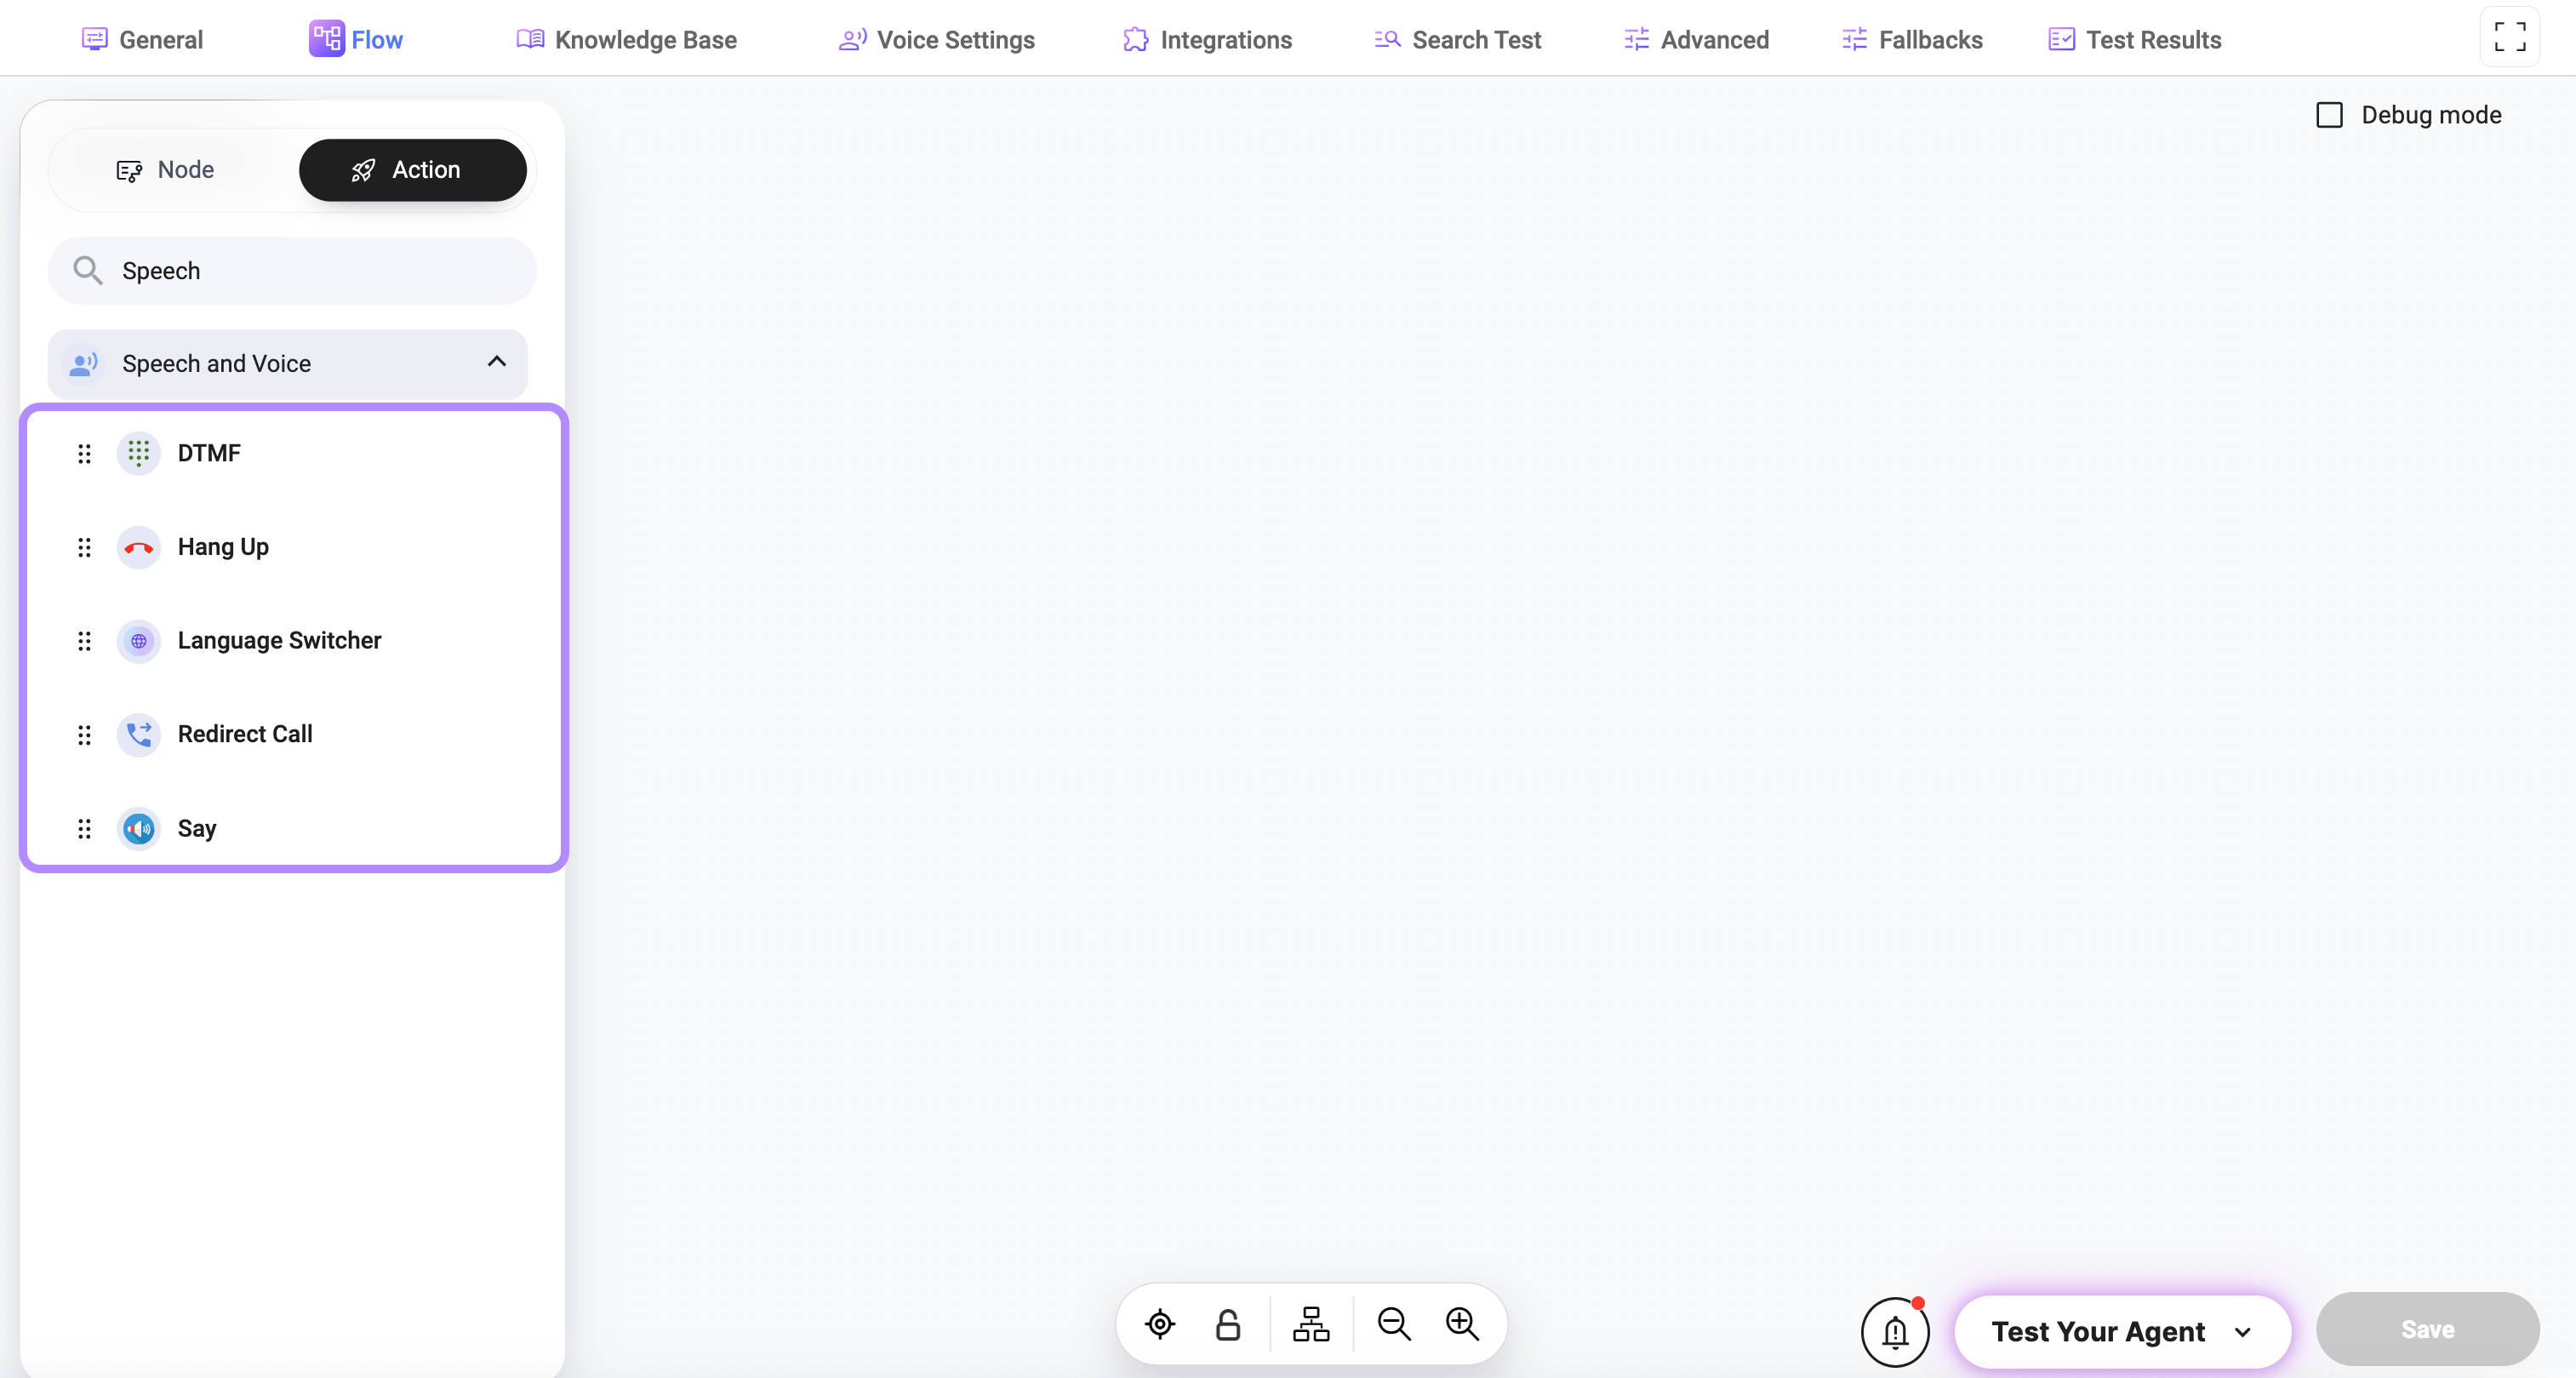
Task: Toggle fullscreen canvas view
Action: (x=2510, y=37)
